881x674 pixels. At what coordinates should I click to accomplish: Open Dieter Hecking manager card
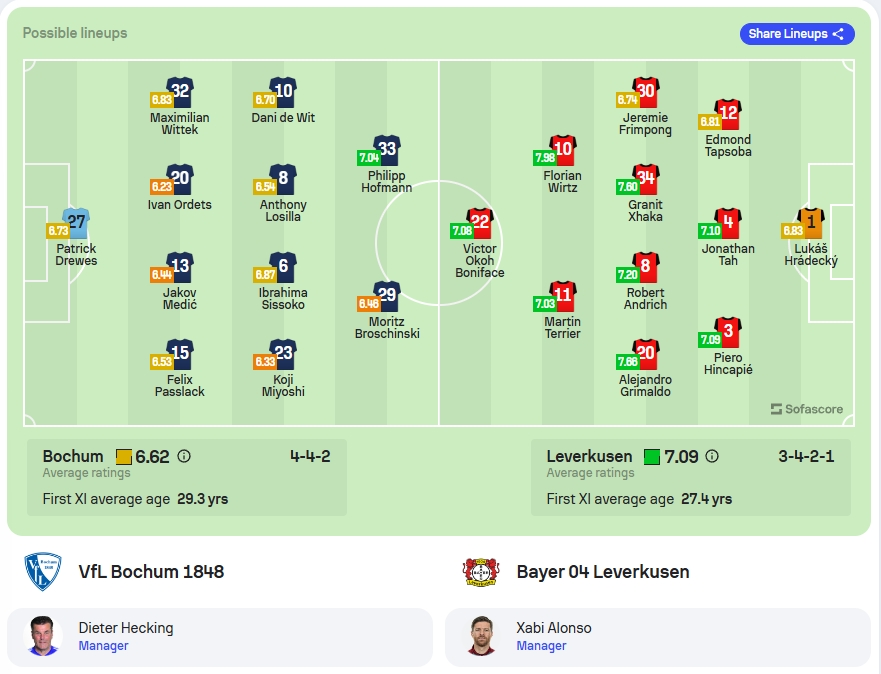click(x=220, y=637)
